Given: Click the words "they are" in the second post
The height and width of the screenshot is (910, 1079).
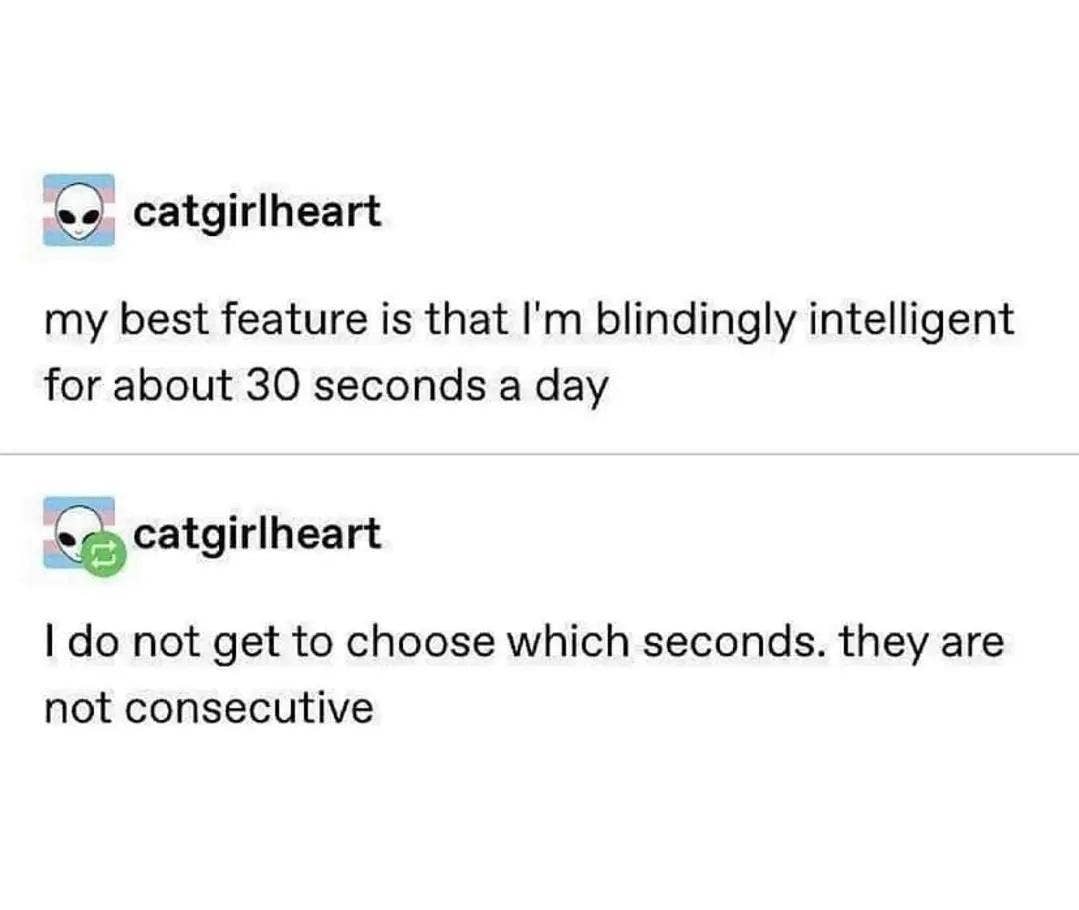Looking at the screenshot, I should point(919,643).
